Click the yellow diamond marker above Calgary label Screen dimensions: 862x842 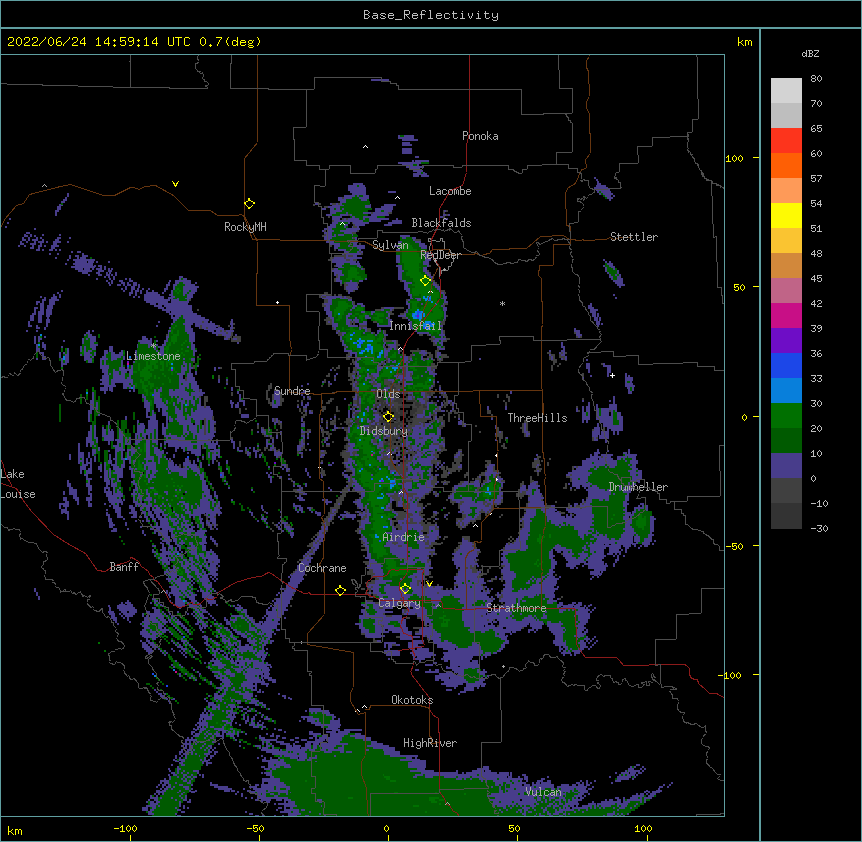[x=405, y=589]
